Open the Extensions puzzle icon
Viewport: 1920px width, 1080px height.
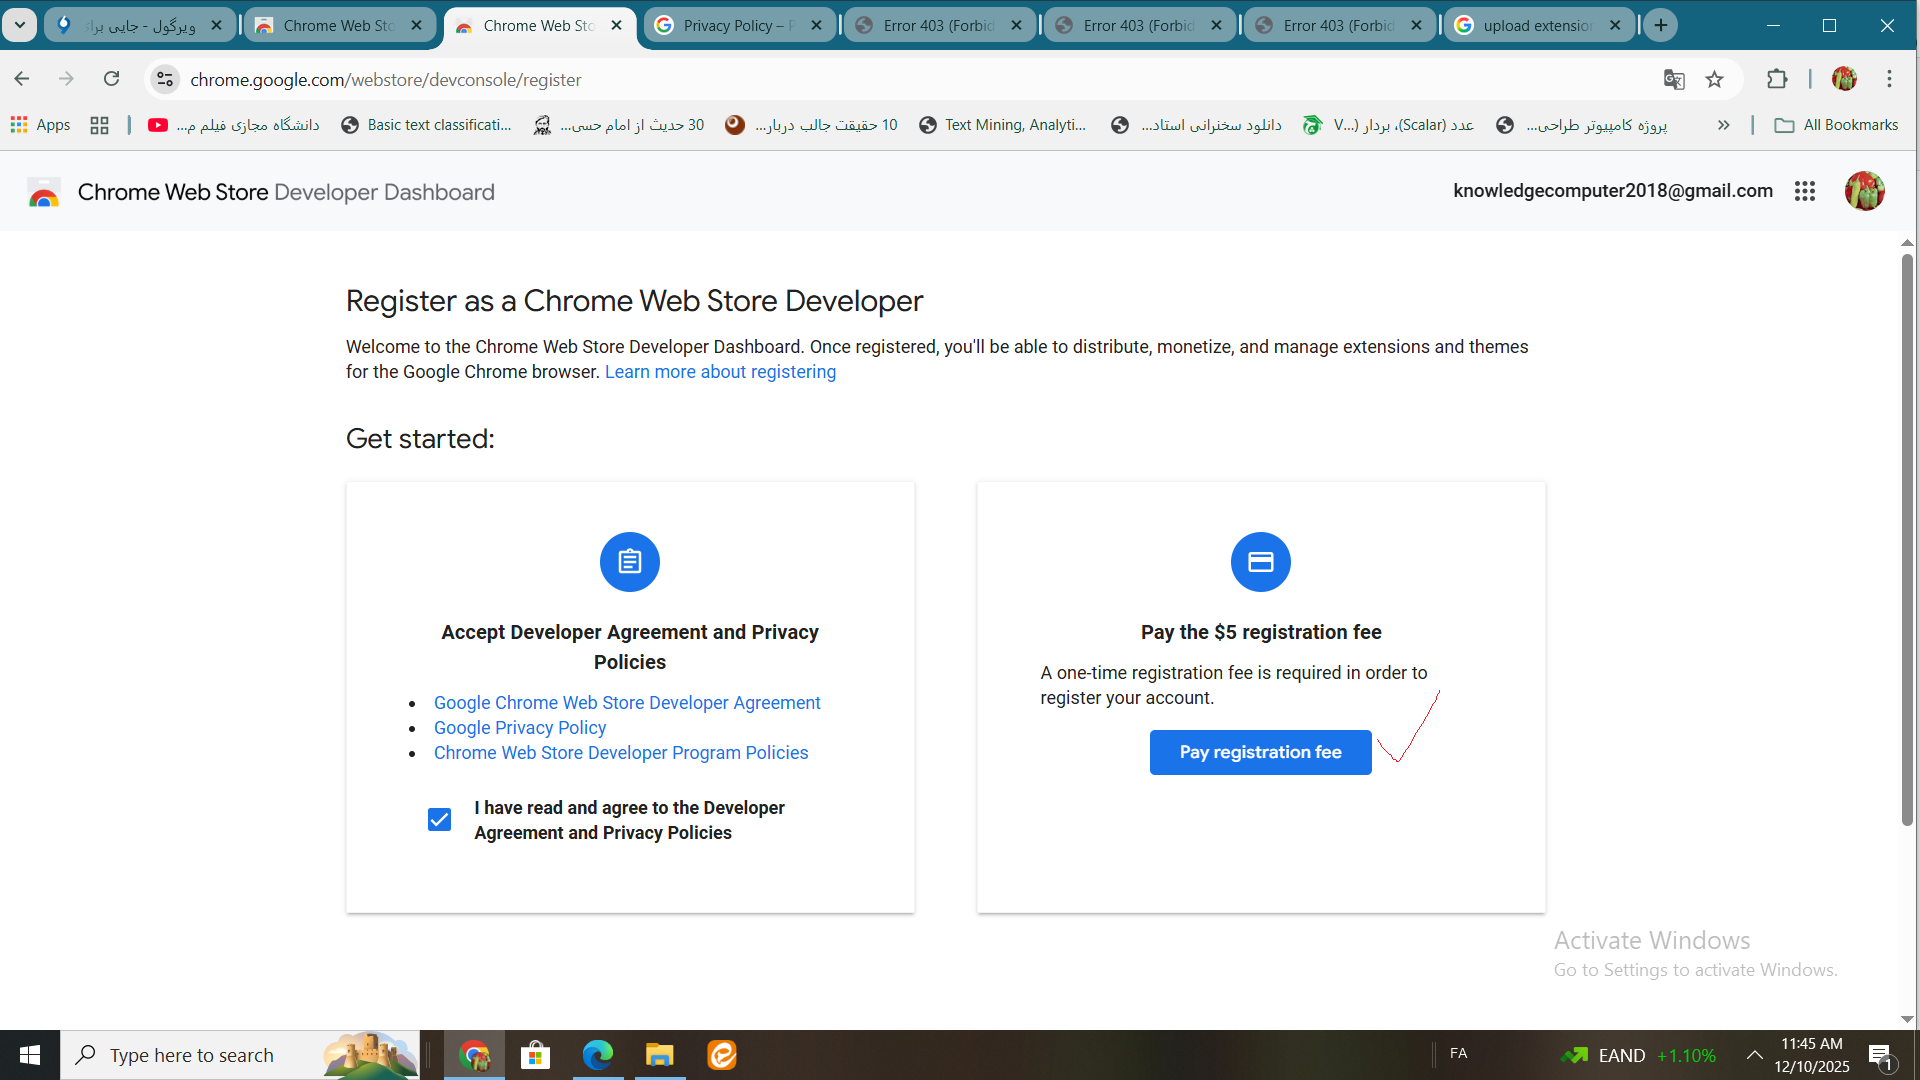click(x=1777, y=80)
